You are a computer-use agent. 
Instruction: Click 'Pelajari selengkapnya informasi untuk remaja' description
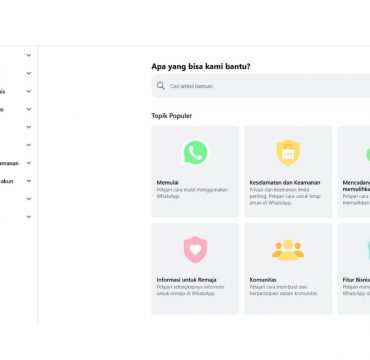[191, 290]
